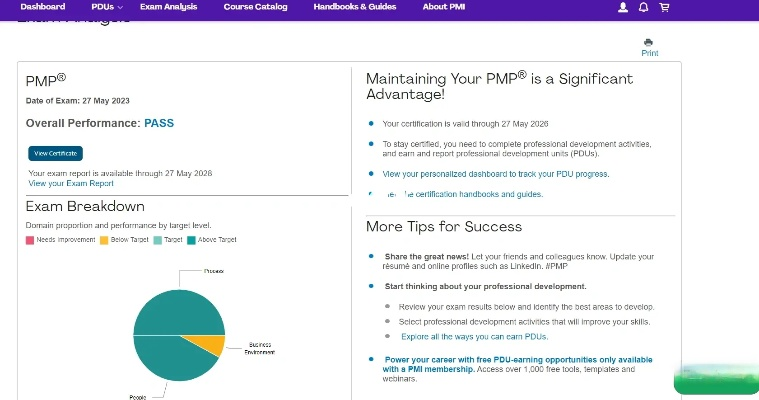759x400 pixels.
Task: Click the Above Target legend swatch
Action: tap(190, 240)
